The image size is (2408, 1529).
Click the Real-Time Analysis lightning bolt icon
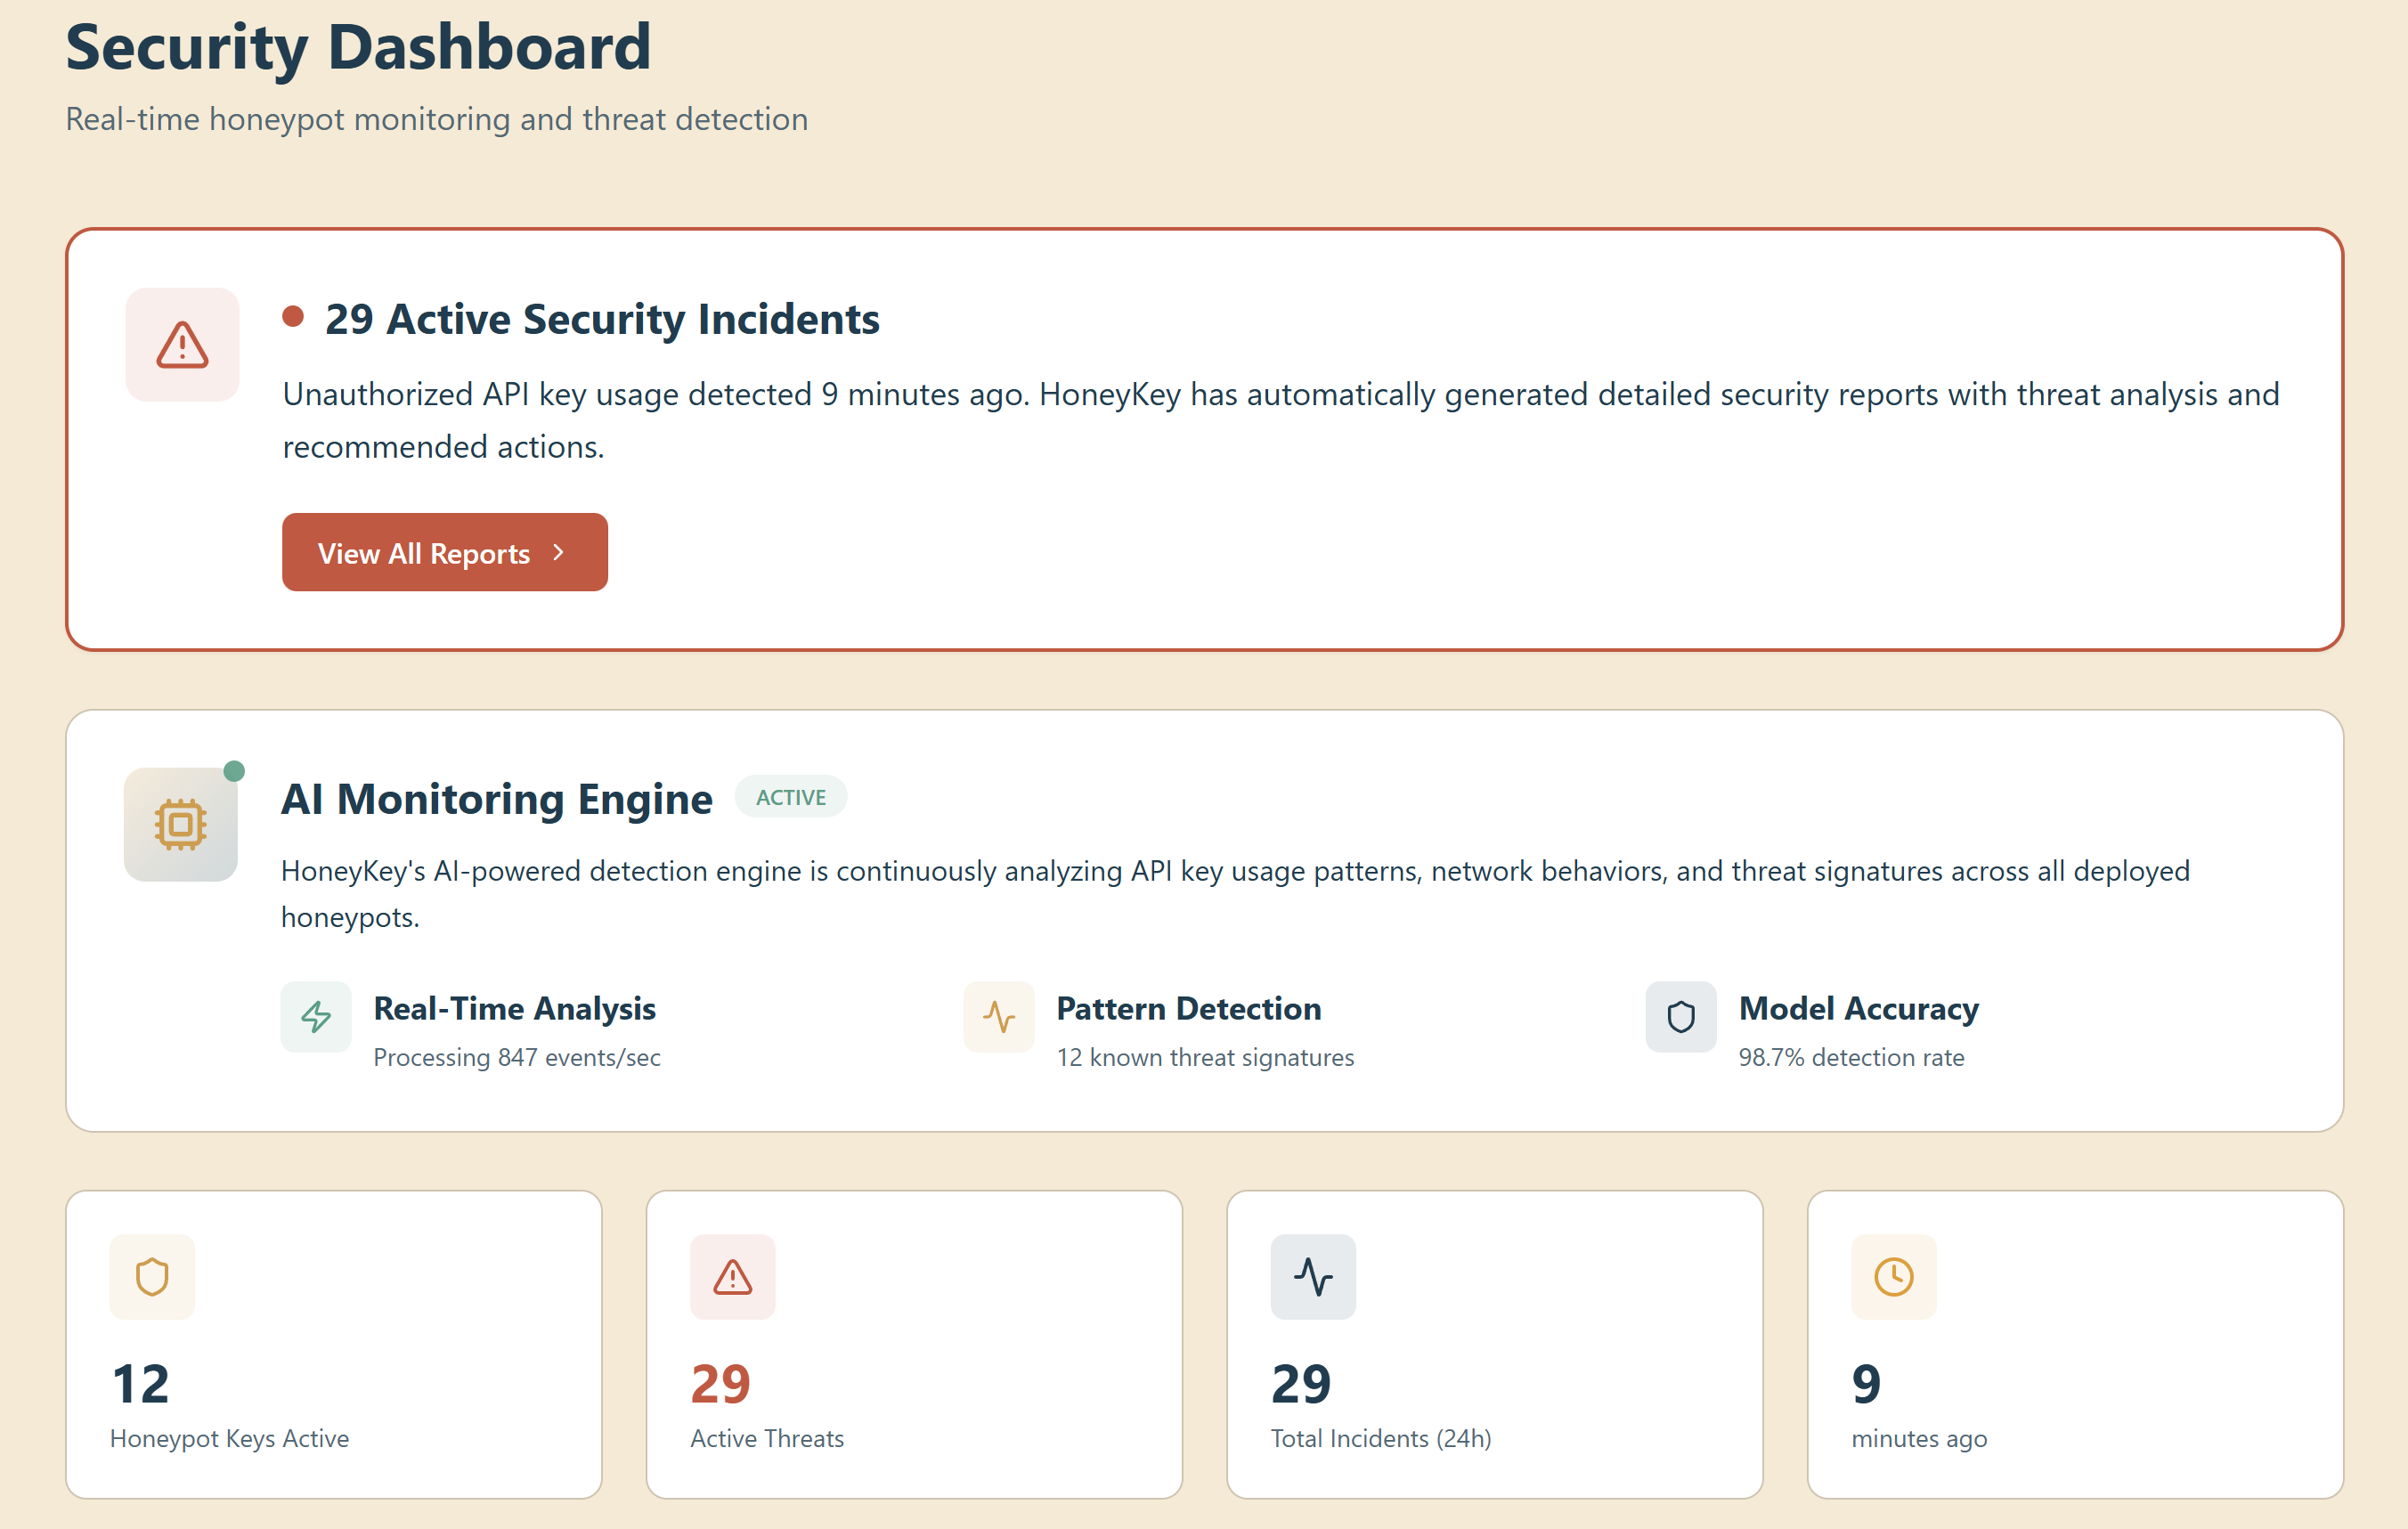click(x=316, y=1017)
